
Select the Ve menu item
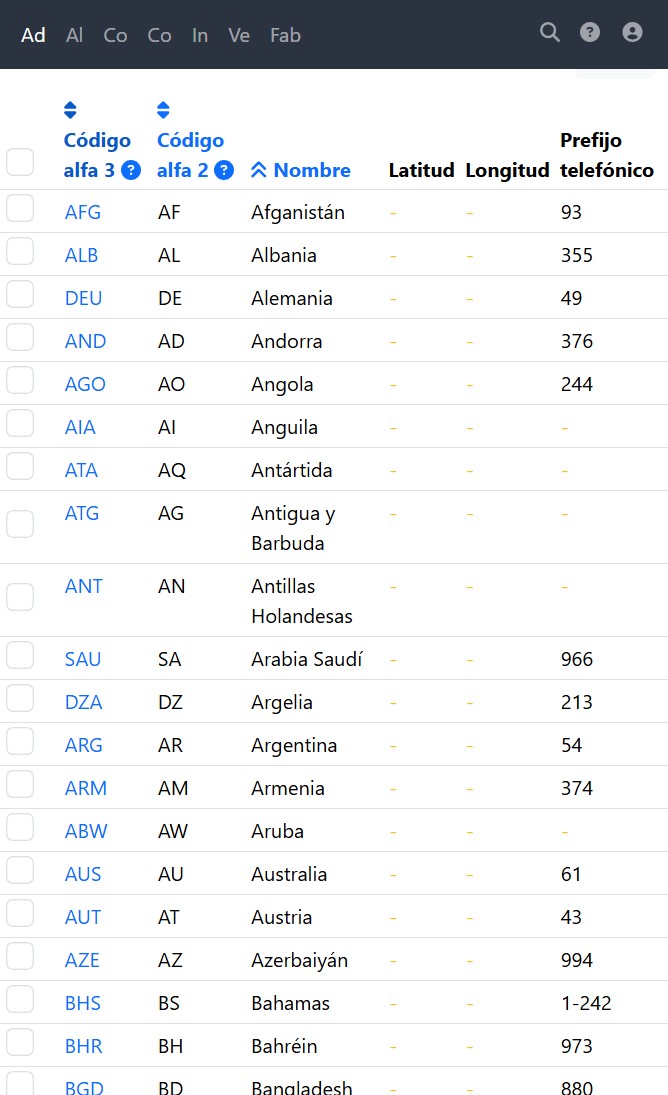(239, 35)
